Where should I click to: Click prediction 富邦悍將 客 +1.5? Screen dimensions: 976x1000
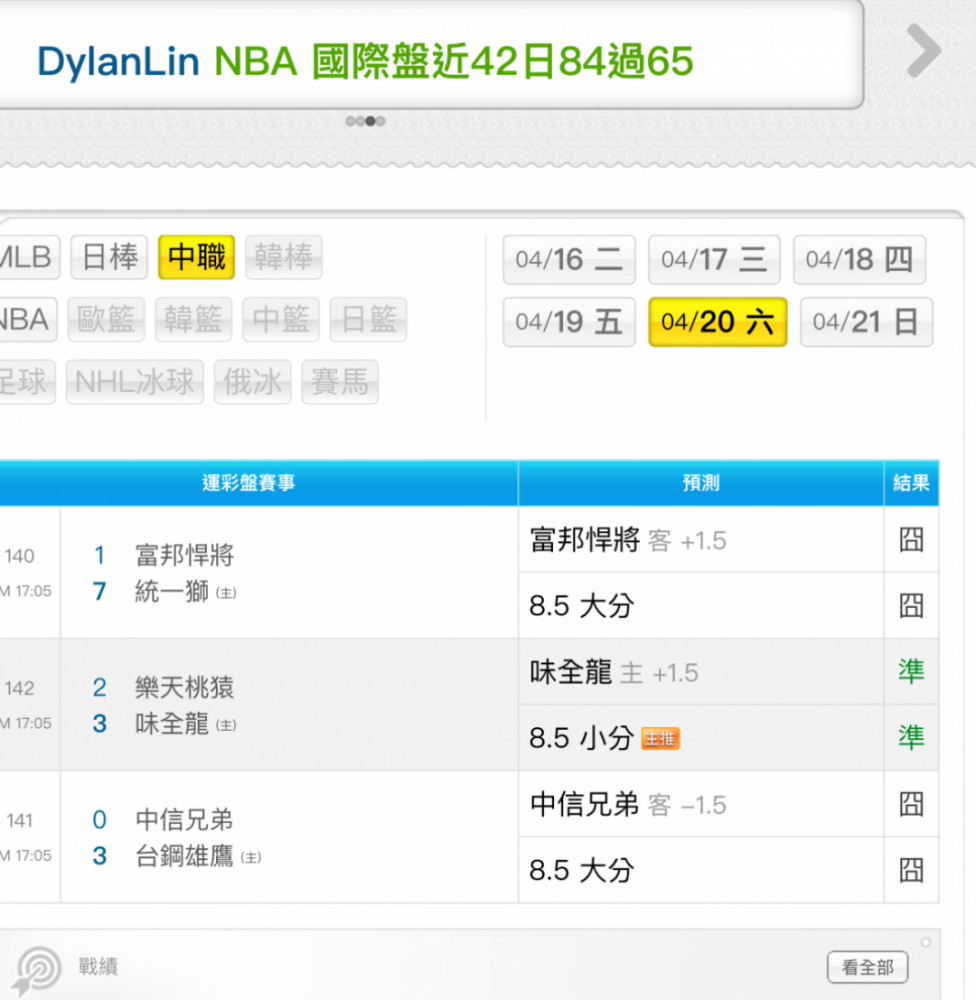pos(628,540)
